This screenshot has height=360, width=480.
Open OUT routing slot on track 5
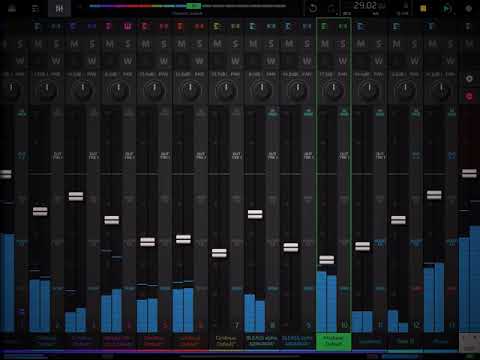point(165,156)
